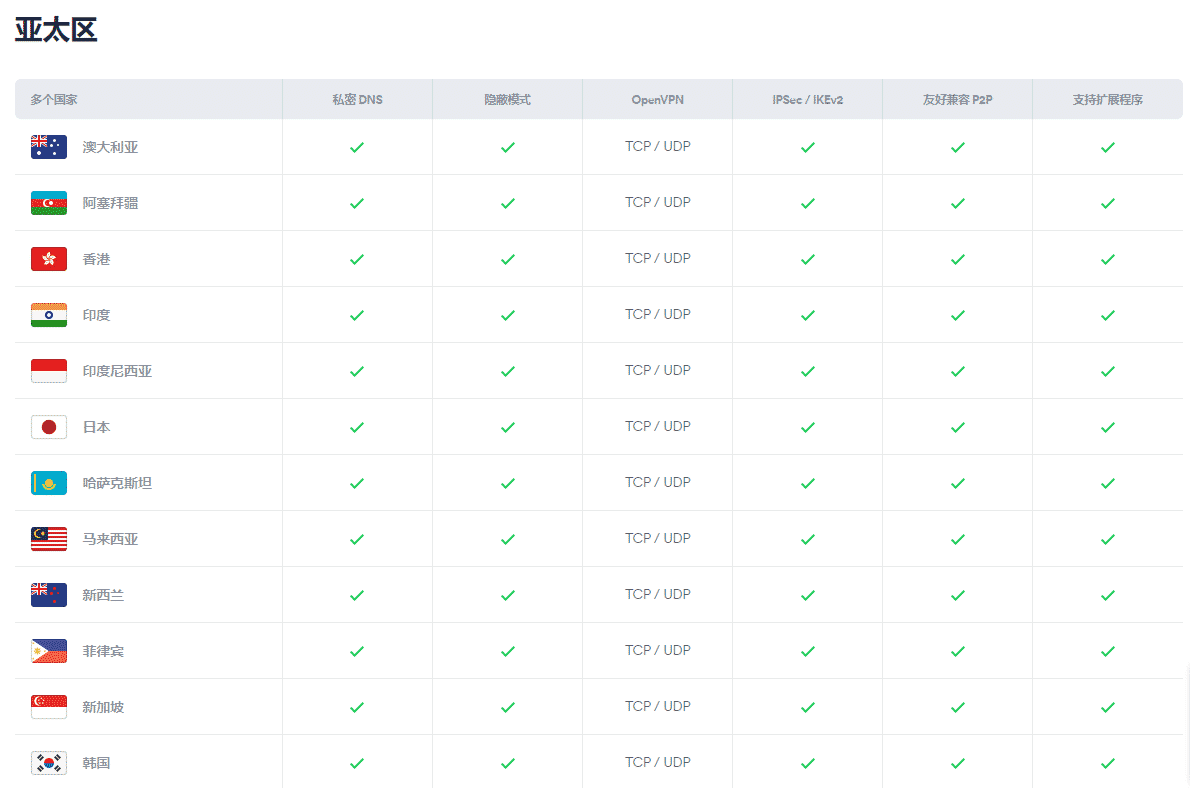
Task: Click the 印度尼西亚 country name
Action: pyautogui.click(x=117, y=371)
